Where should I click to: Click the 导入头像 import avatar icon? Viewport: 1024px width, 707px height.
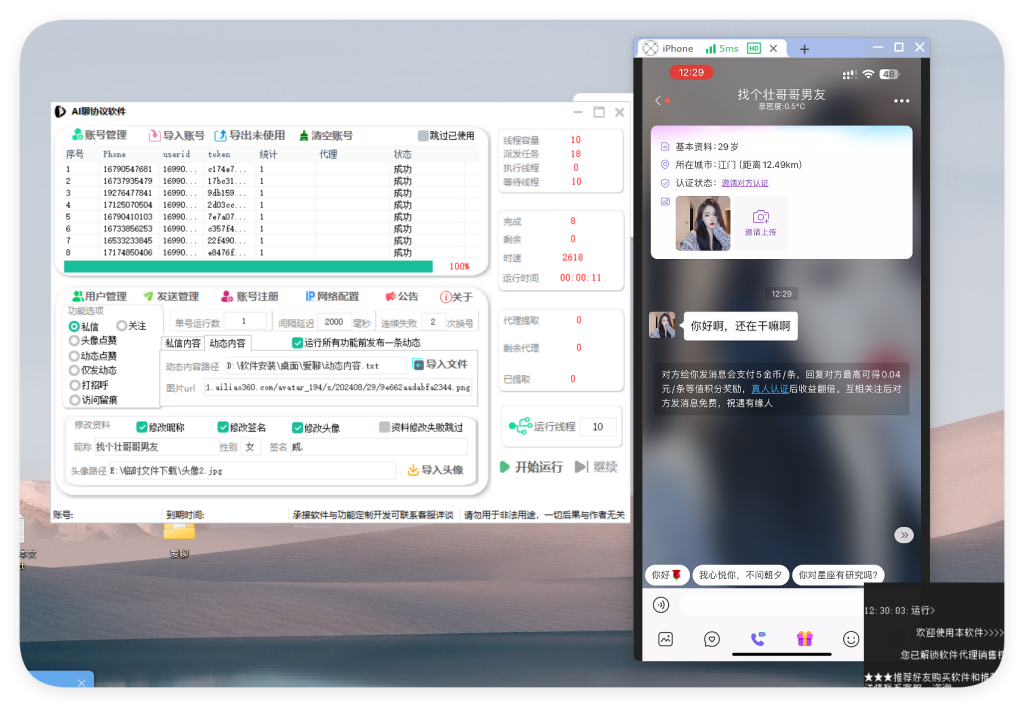click(x=413, y=470)
